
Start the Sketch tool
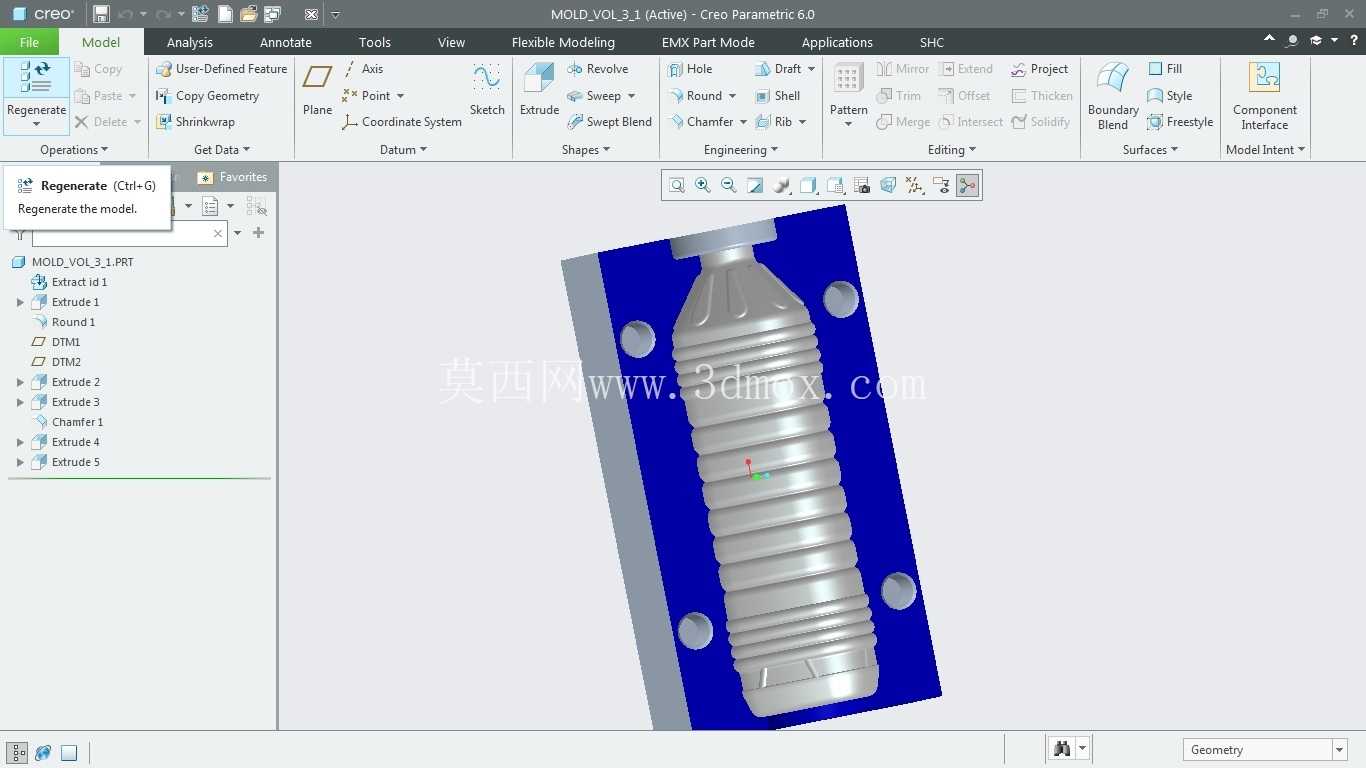[487, 90]
